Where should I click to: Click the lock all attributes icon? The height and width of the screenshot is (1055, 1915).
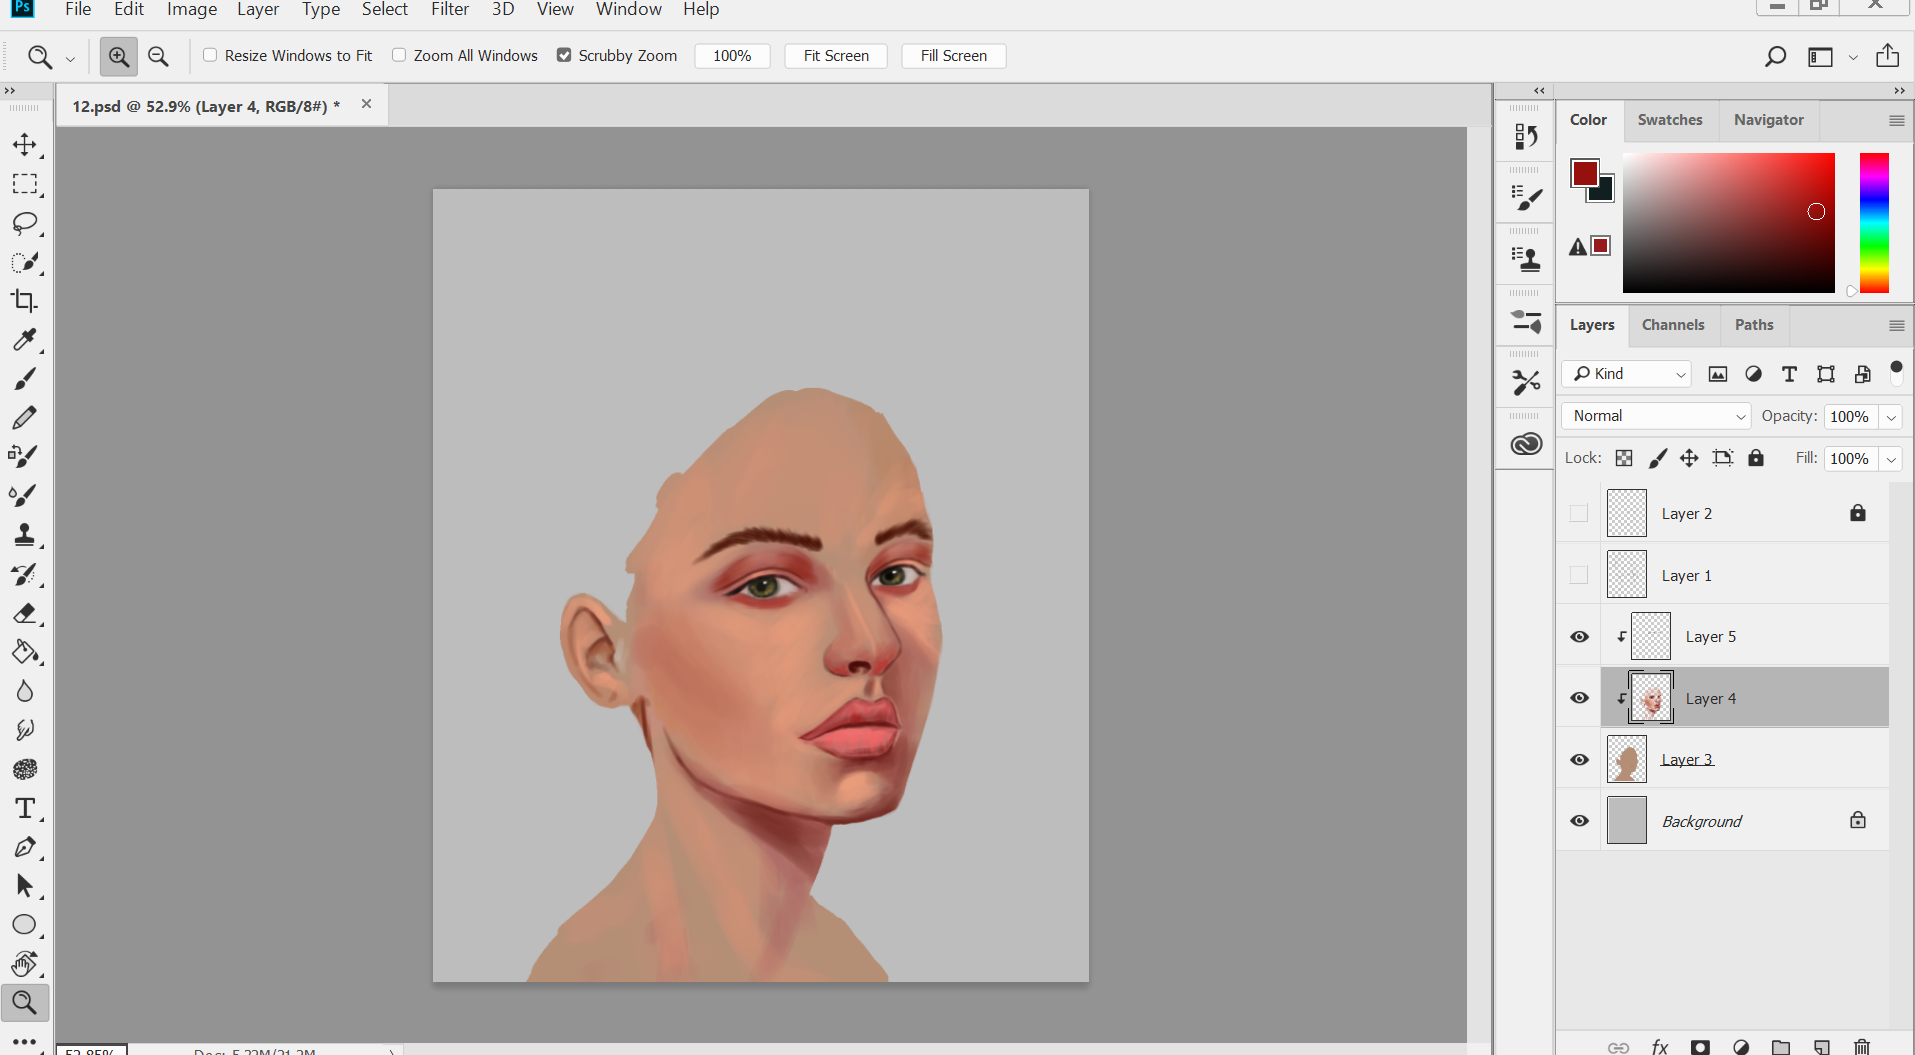coord(1756,458)
